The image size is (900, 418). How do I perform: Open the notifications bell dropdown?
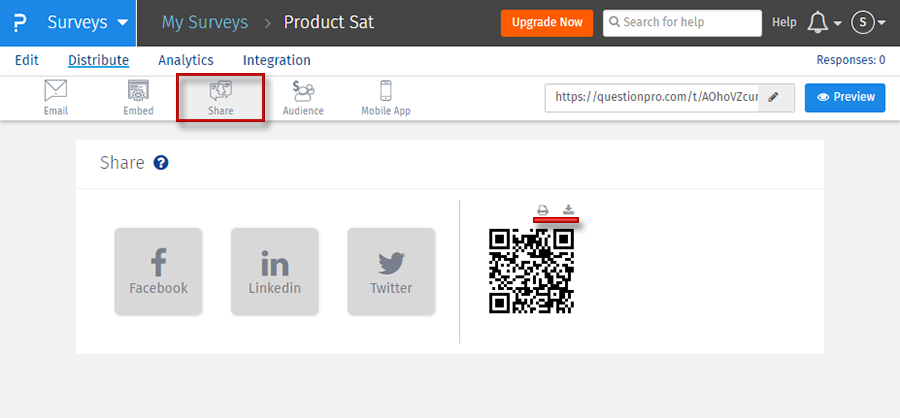[823, 22]
